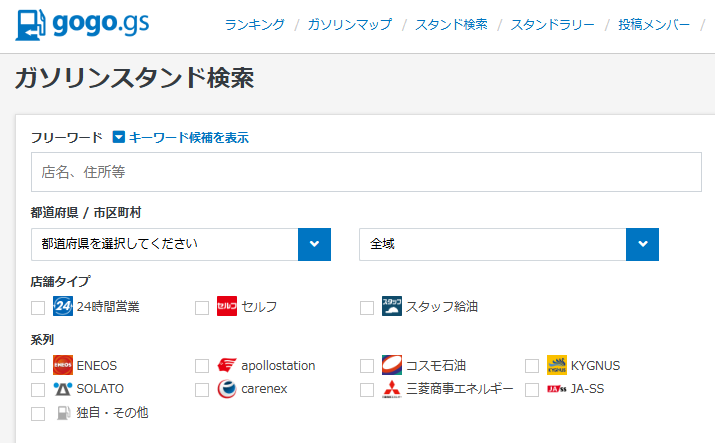Viewport: 715px width, 443px height.
Task: Open the 全域 city area dropdown
Action: point(508,244)
